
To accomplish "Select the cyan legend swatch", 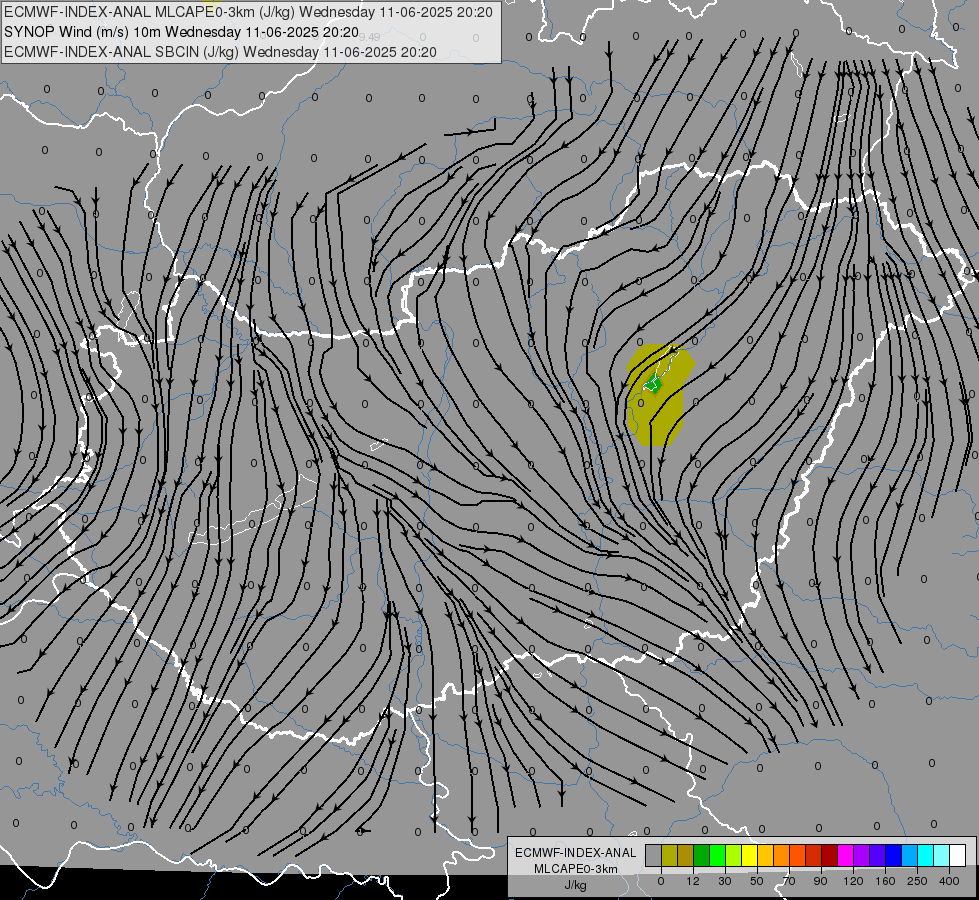I will (x=926, y=856).
